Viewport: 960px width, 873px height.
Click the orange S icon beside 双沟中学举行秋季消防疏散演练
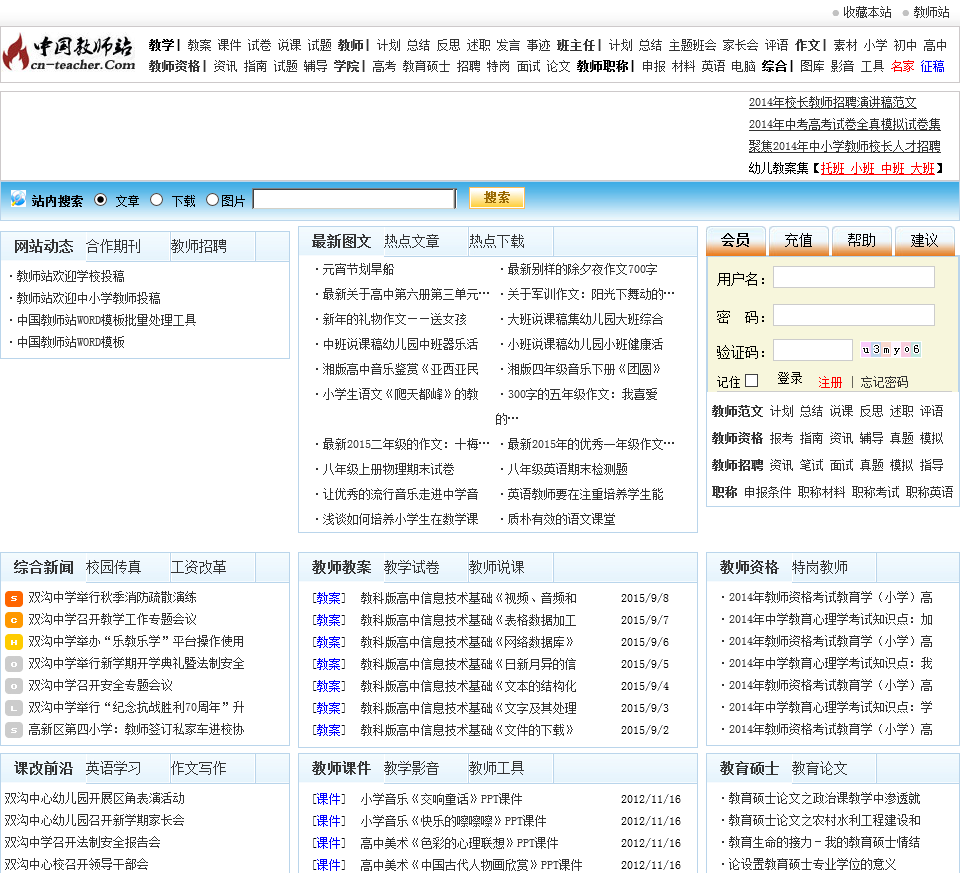(13, 598)
